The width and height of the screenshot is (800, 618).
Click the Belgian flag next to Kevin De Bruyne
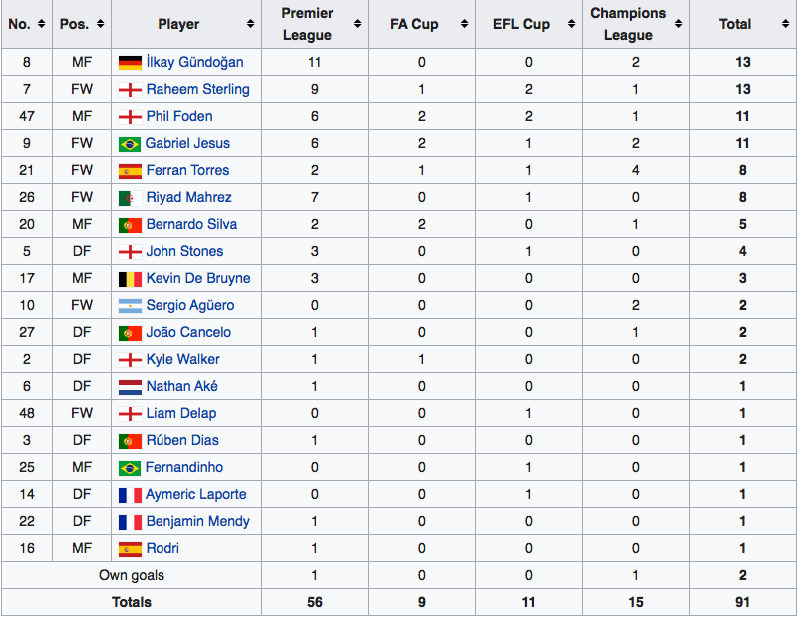tap(130, 279)
